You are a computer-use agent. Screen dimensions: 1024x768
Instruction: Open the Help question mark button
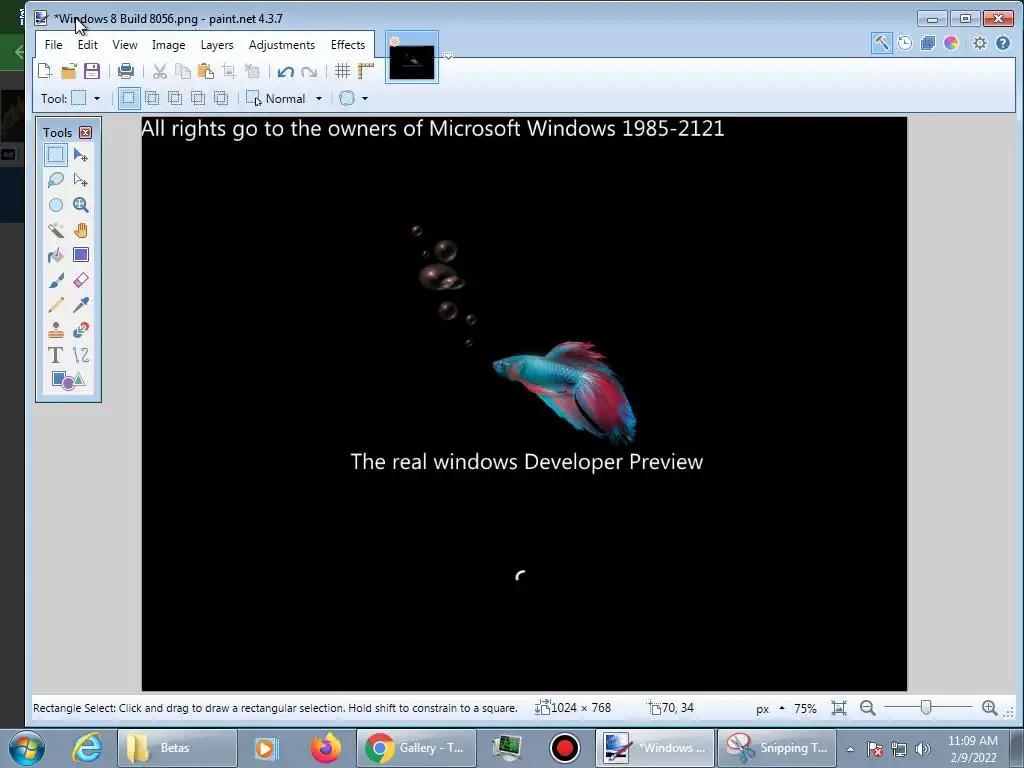tap(1003, 43)
